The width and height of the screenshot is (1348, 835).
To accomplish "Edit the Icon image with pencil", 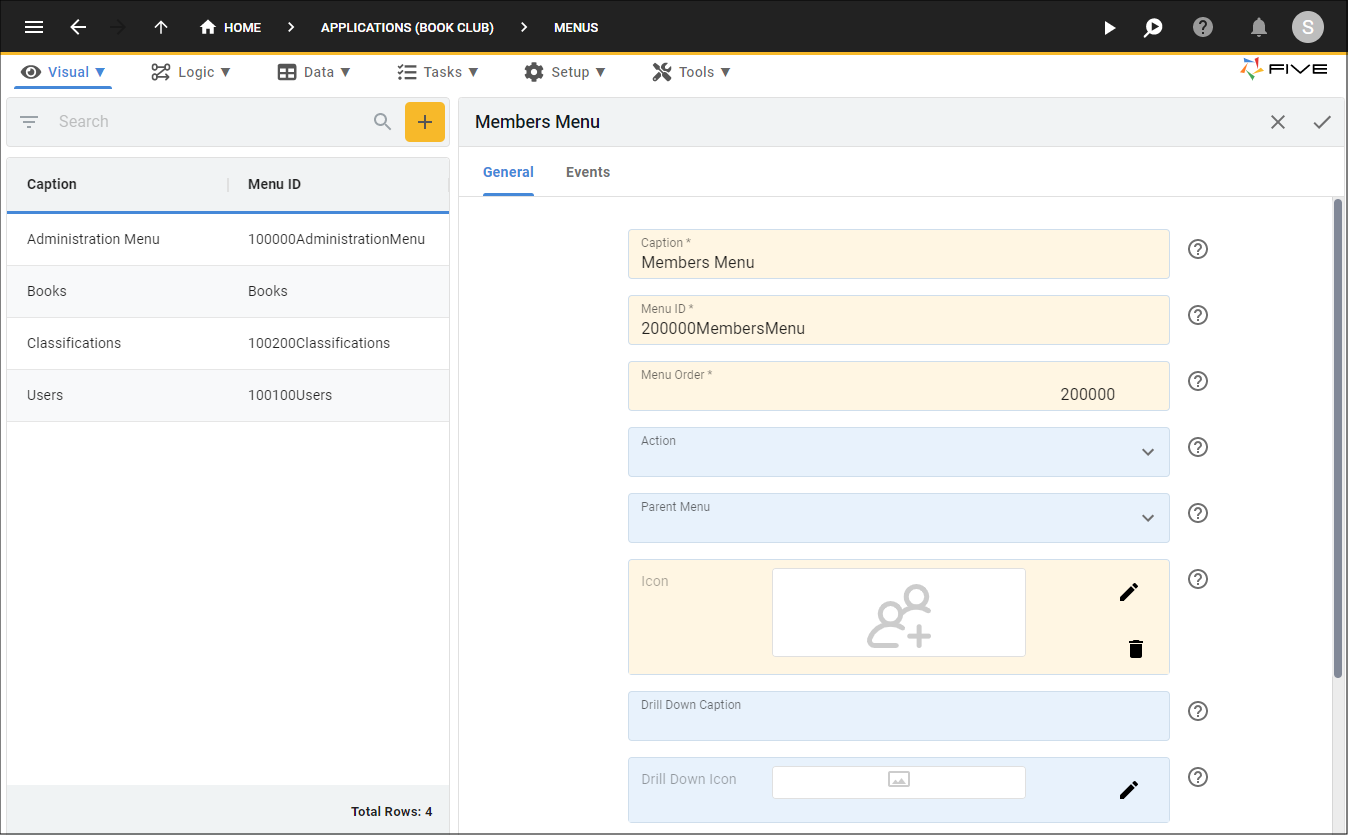I will [x=1129, y=592].
